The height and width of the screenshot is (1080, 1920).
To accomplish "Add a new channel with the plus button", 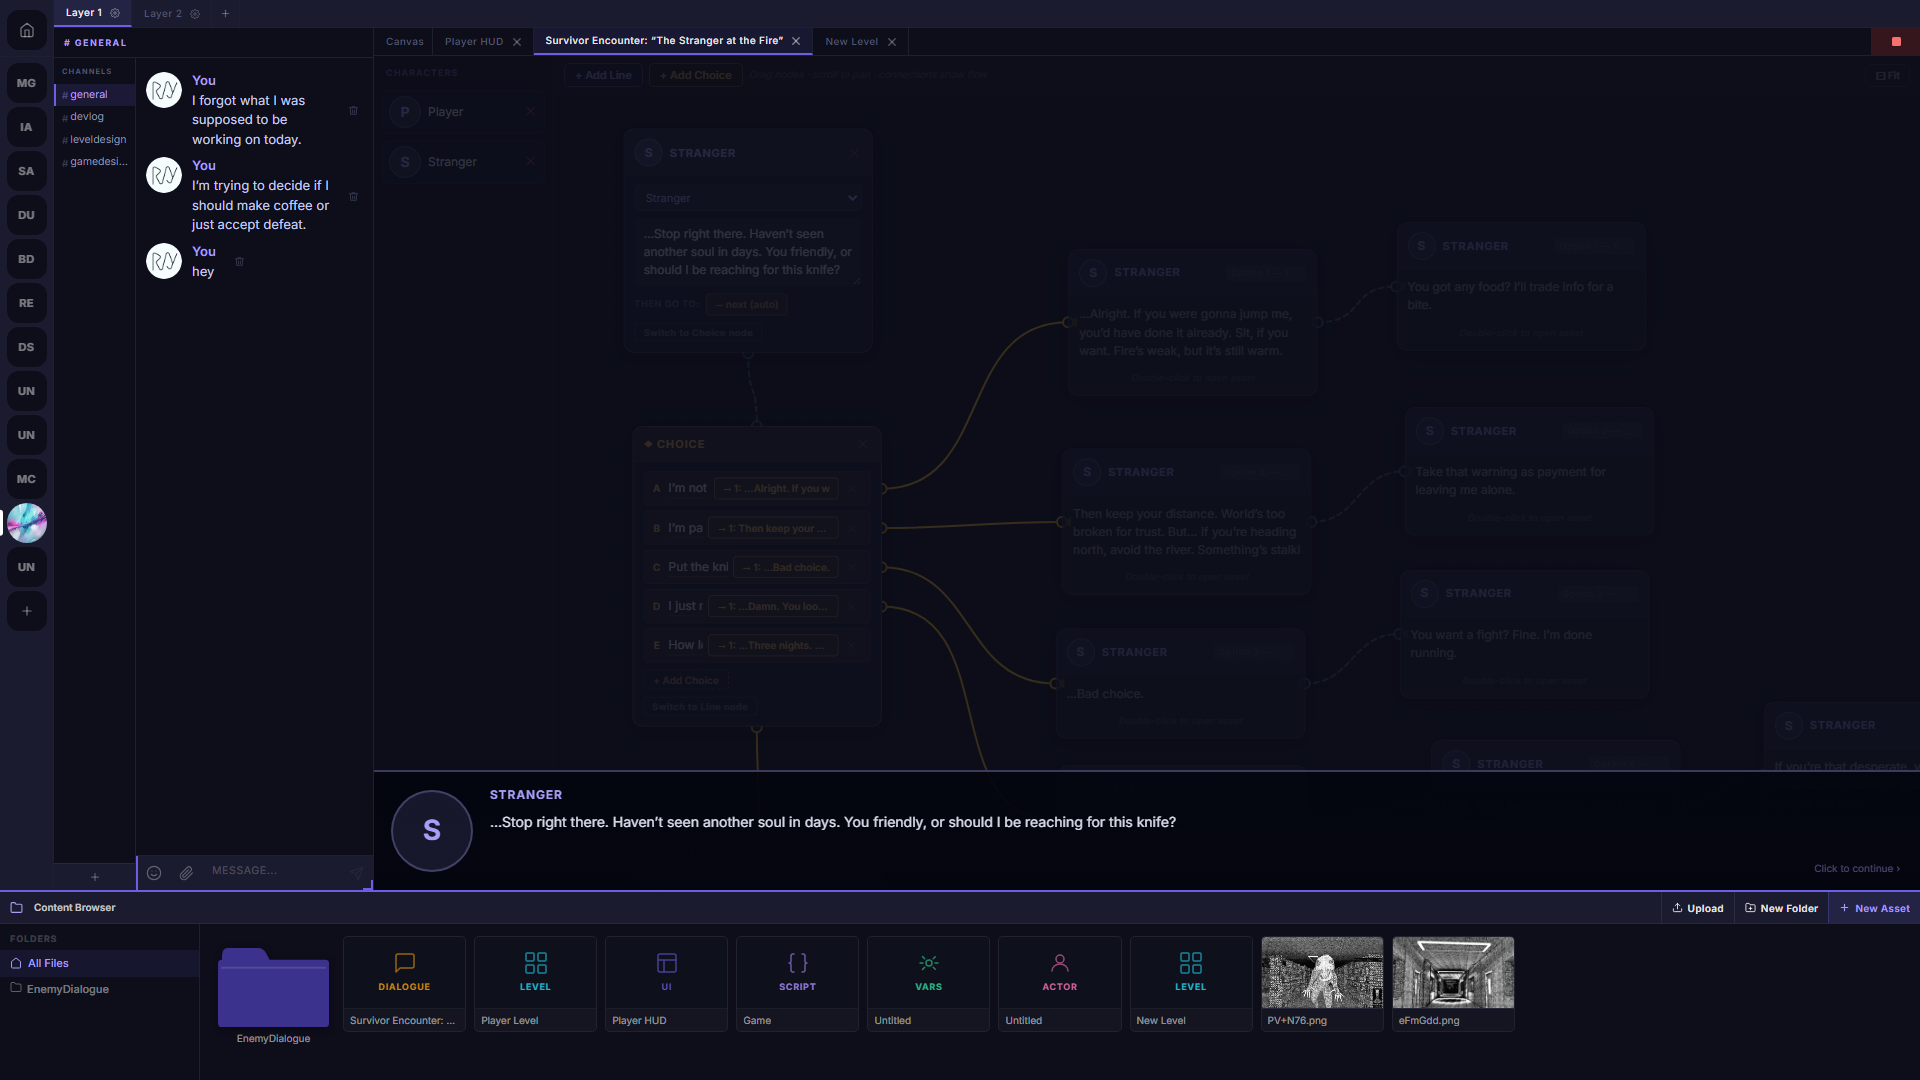I will pyautogui.click(x=95, y=877).
